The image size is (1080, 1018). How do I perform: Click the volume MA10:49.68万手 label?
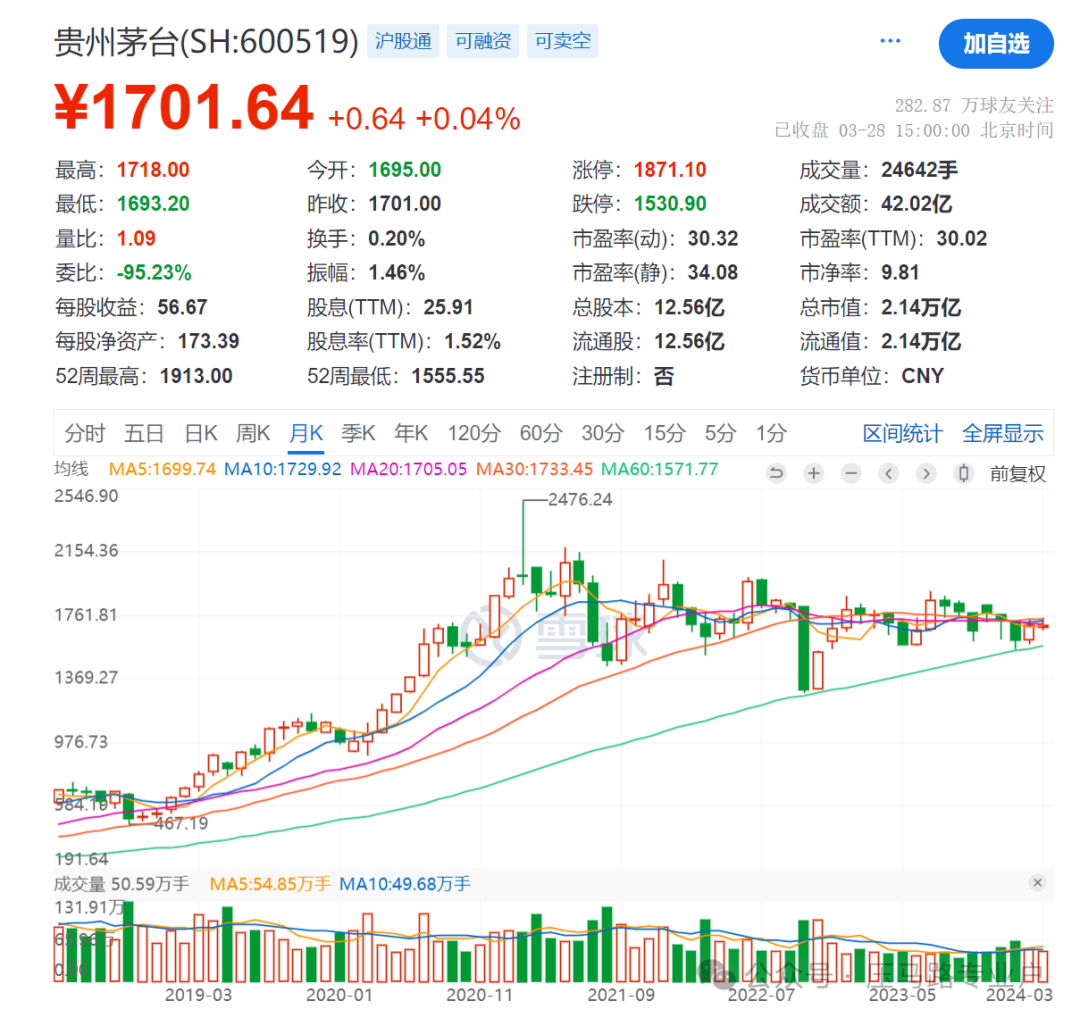pyautogui.click(x=405, y=884)
